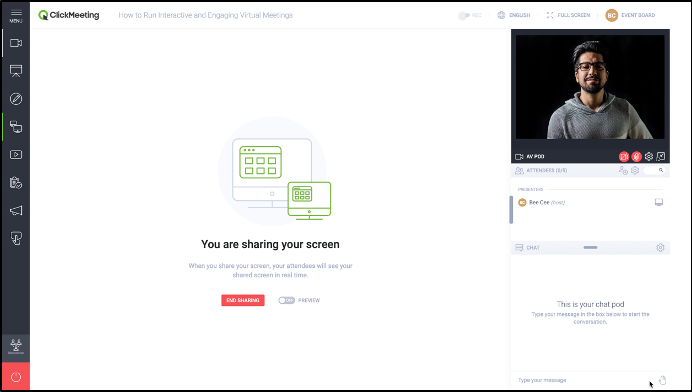Select the Screen sharing sidebar icon
This screenshot has height=392, width=692.
click(x=16, y=127)
